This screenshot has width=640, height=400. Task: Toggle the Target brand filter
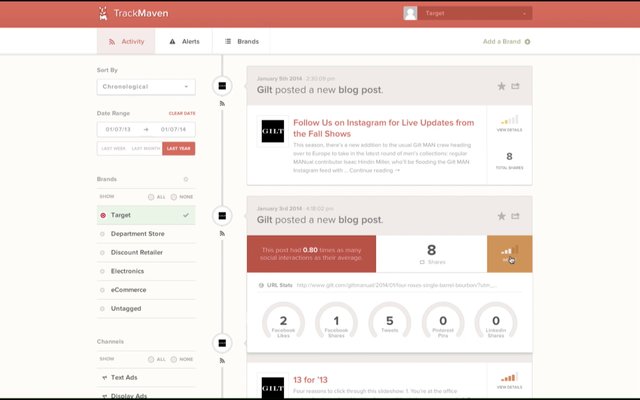[x=146, y=215]
